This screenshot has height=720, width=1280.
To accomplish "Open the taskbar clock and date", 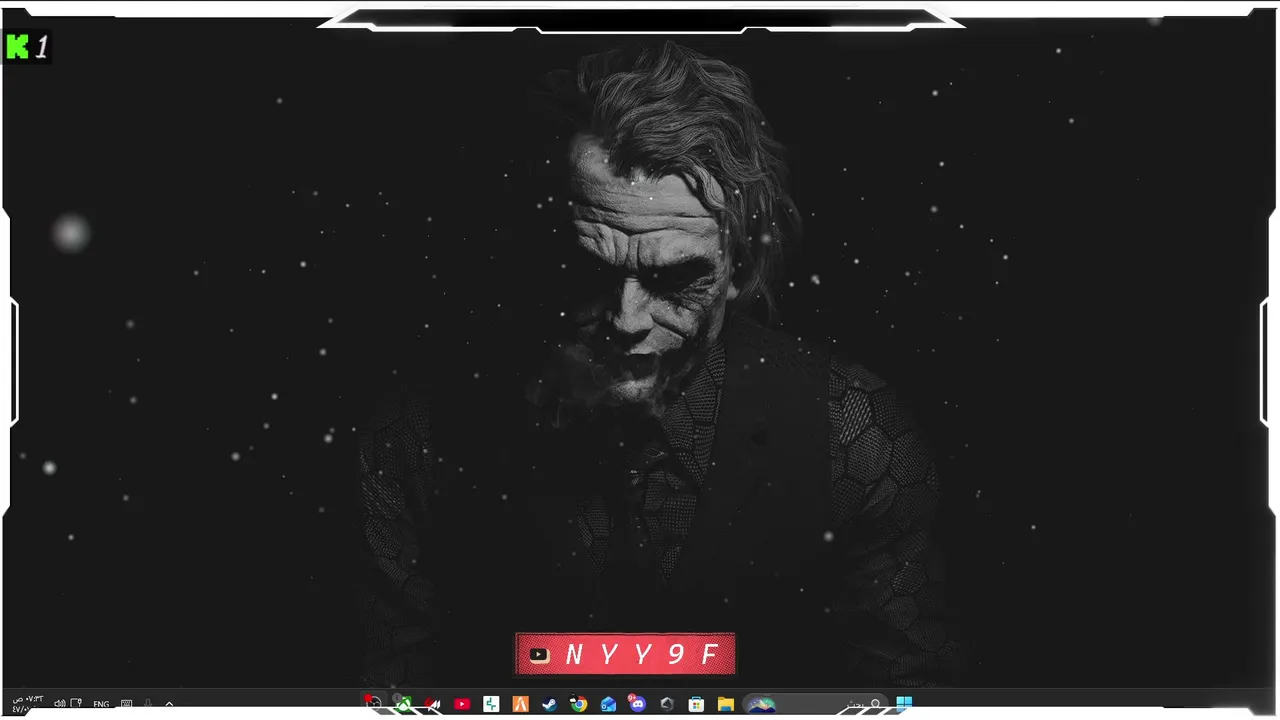I will [x=28, y=704].
